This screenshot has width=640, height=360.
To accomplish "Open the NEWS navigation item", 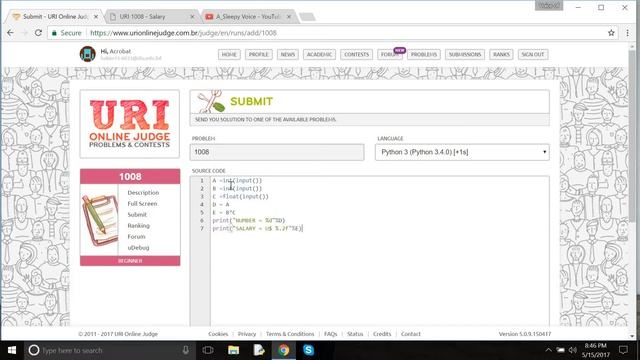I will 288,54.
